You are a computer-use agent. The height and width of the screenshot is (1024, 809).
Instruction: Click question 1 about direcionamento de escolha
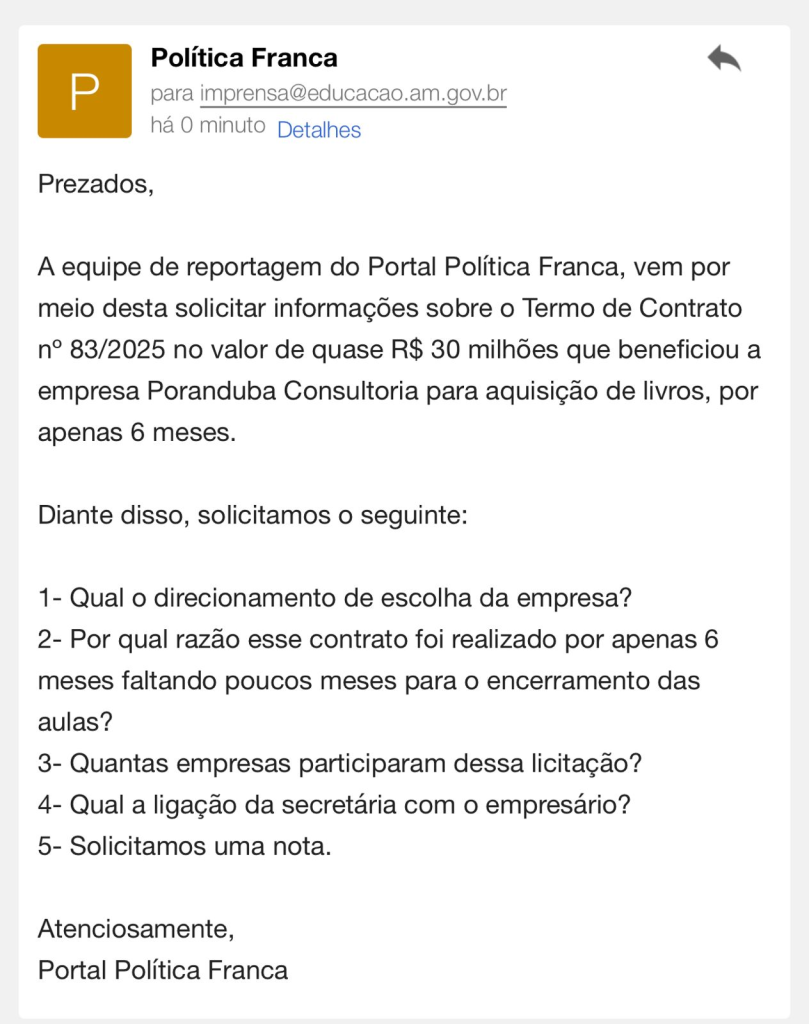click(x=335, y=599)
